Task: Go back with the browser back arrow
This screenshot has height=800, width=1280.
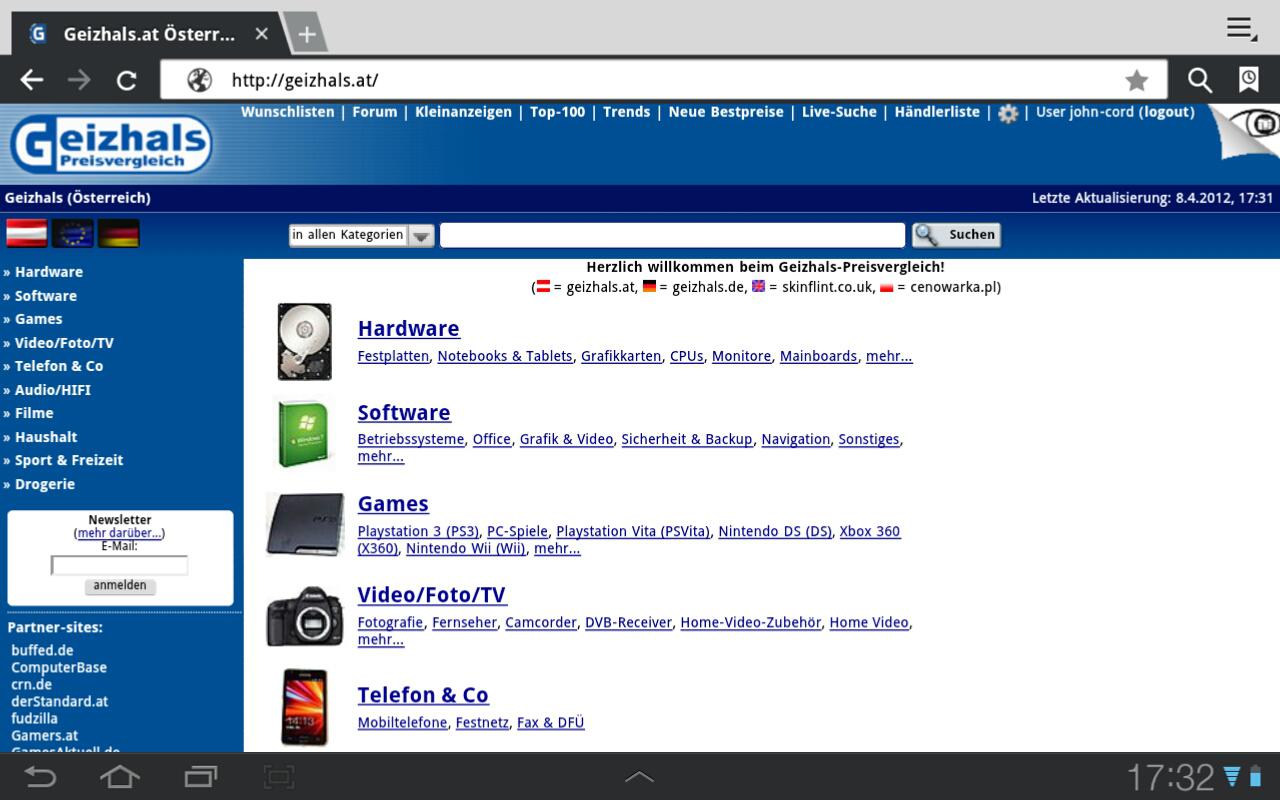Action: pyautogui.click(x=32, y=80)
